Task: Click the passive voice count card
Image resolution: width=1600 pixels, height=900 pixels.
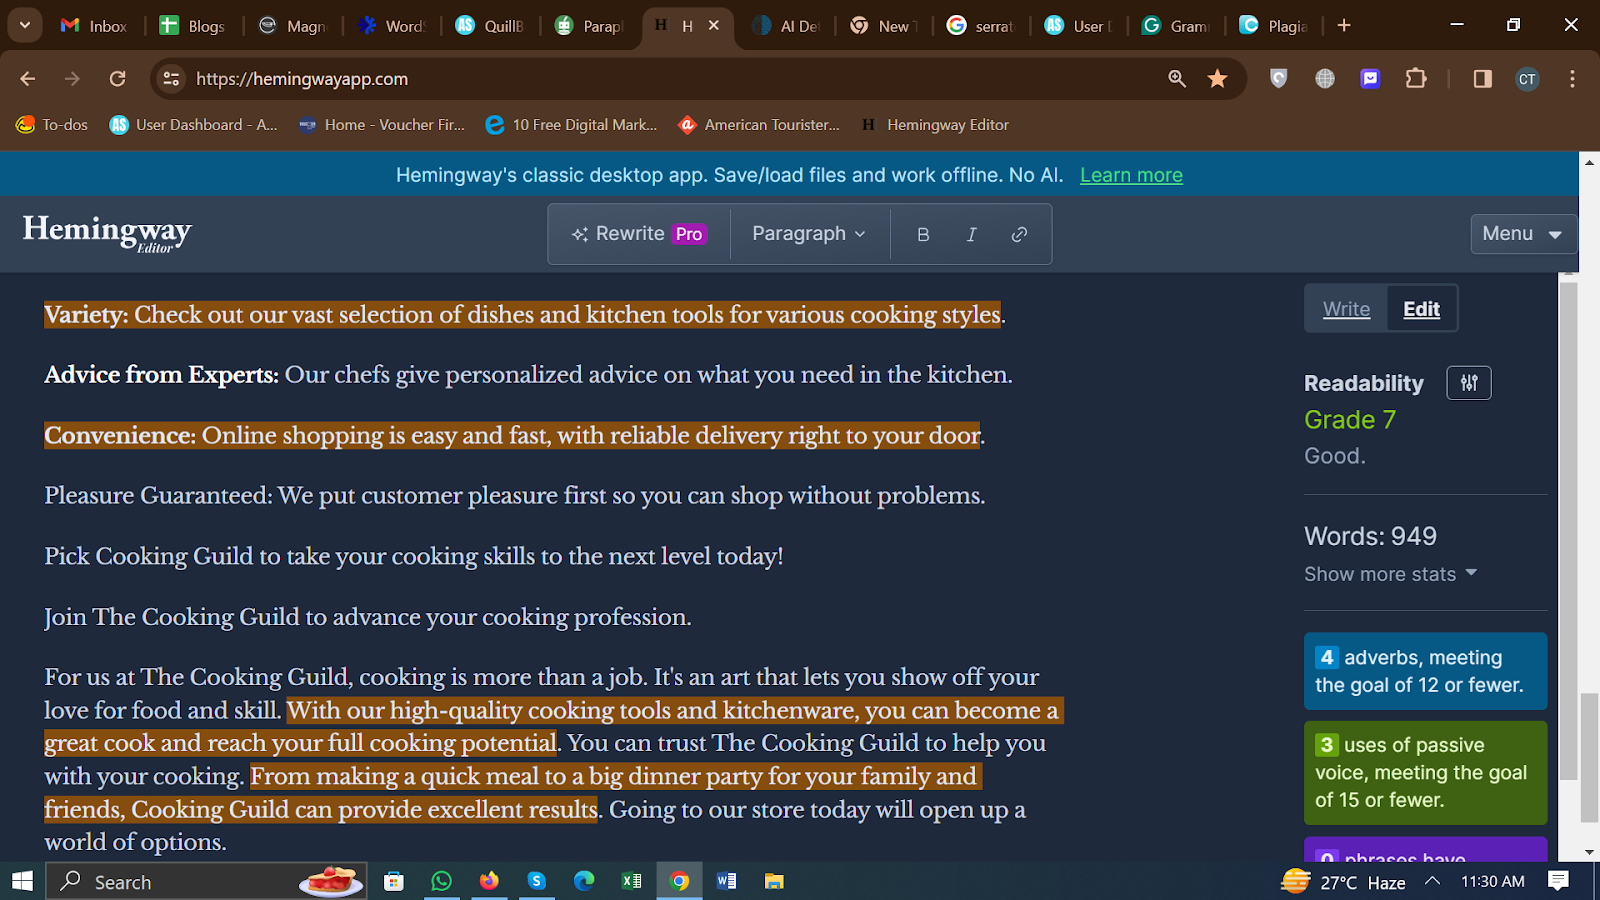Action: 1425,772
